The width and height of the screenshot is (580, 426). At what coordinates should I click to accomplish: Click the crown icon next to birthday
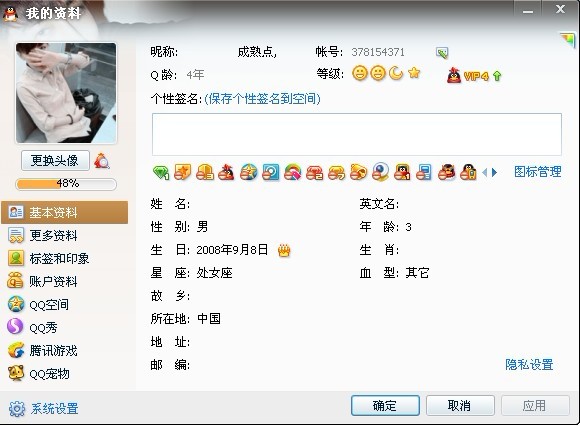(x=284, y=250)
